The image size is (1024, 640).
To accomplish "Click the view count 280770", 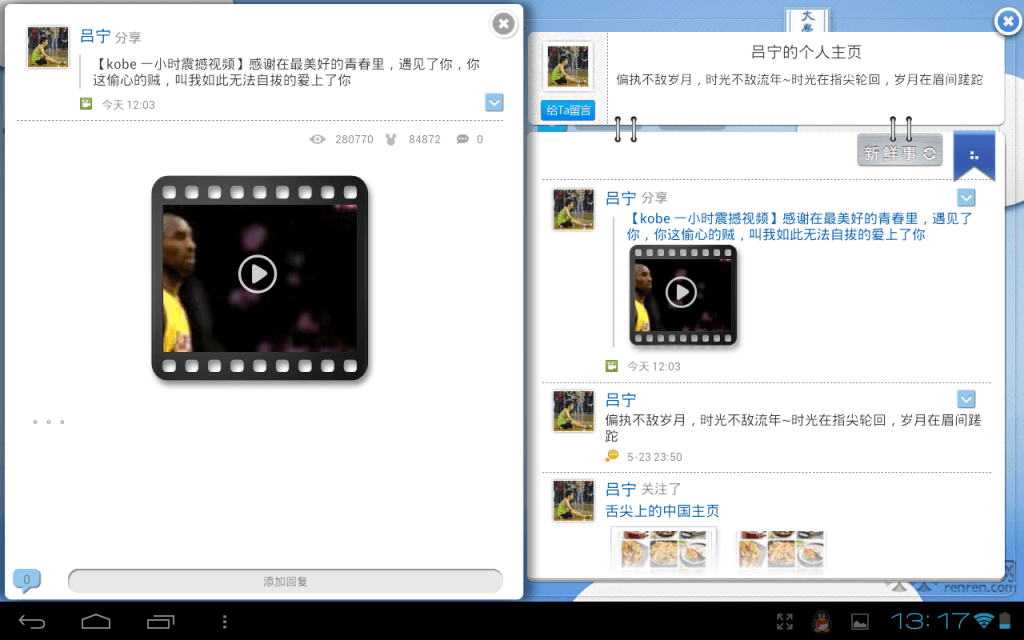I will tap(355, 139).
